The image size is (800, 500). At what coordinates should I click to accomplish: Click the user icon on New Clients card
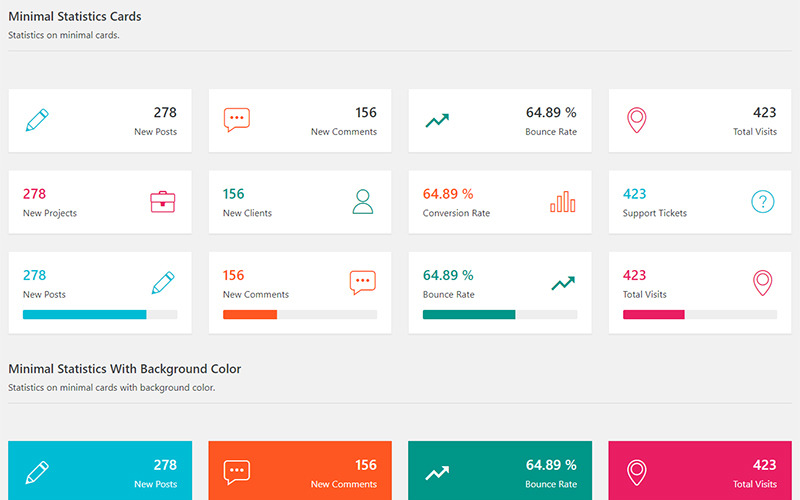[363, 202]
